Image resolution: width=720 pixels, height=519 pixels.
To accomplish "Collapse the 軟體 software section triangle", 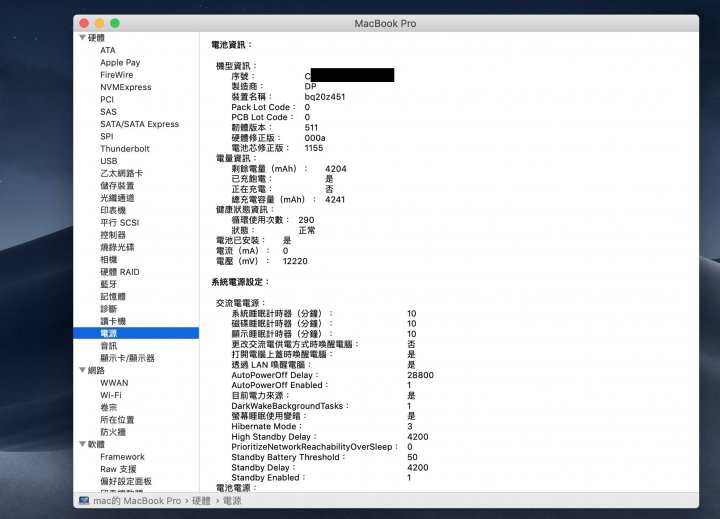I will pyautogui.click(x=83, y=444).
